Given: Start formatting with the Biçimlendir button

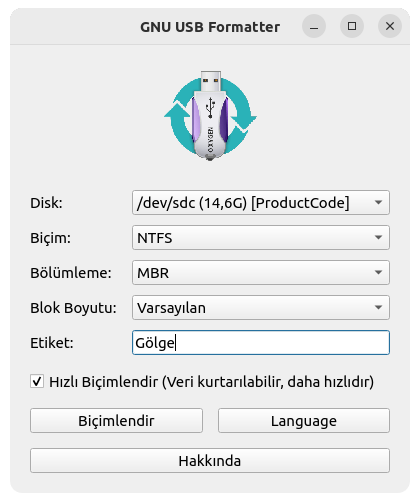Looking at the screenshot, I should pos(116,420).
